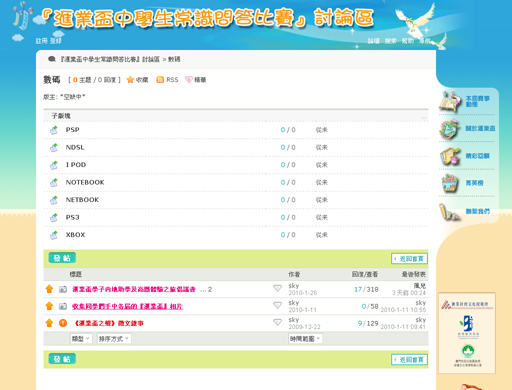The height and width of the screenshot is (390, 512).
Task: Click the XBOX sub-forum icon
Action: click(54, 235)
